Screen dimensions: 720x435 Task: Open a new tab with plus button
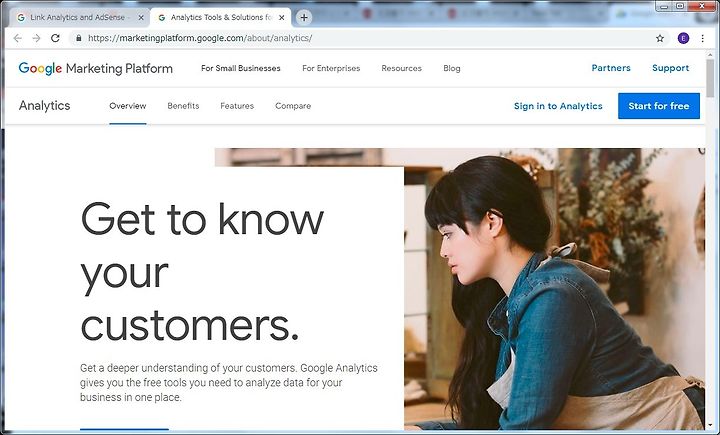(304, 17)
